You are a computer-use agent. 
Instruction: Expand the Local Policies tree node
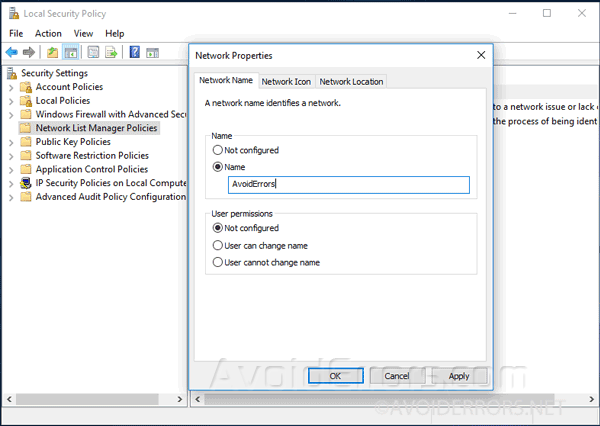11,101
